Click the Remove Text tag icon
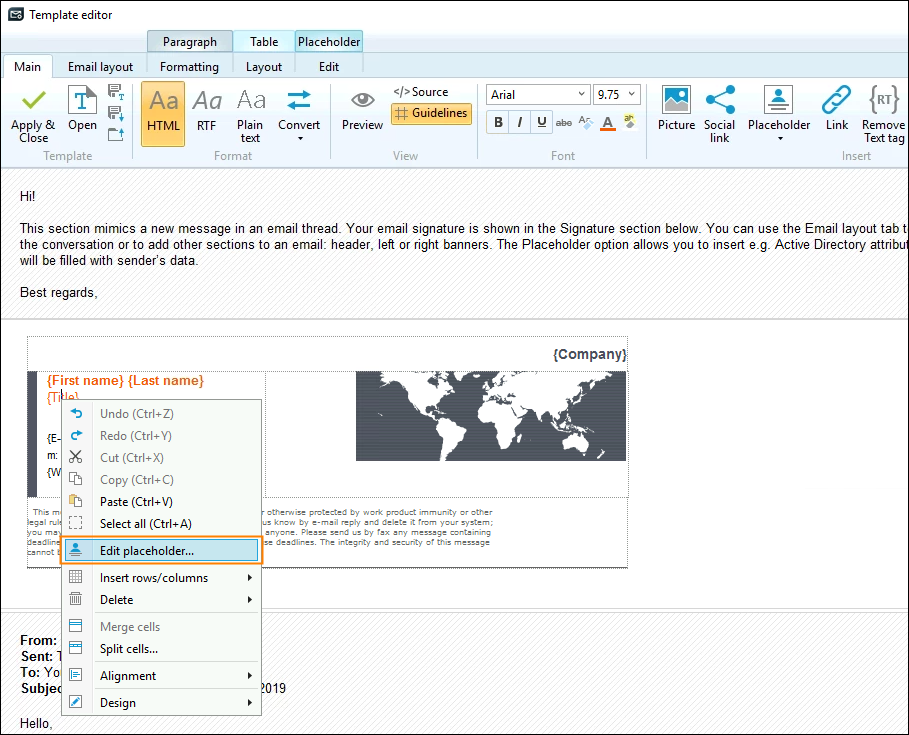909x735 pixels. (x=883, y=100)
